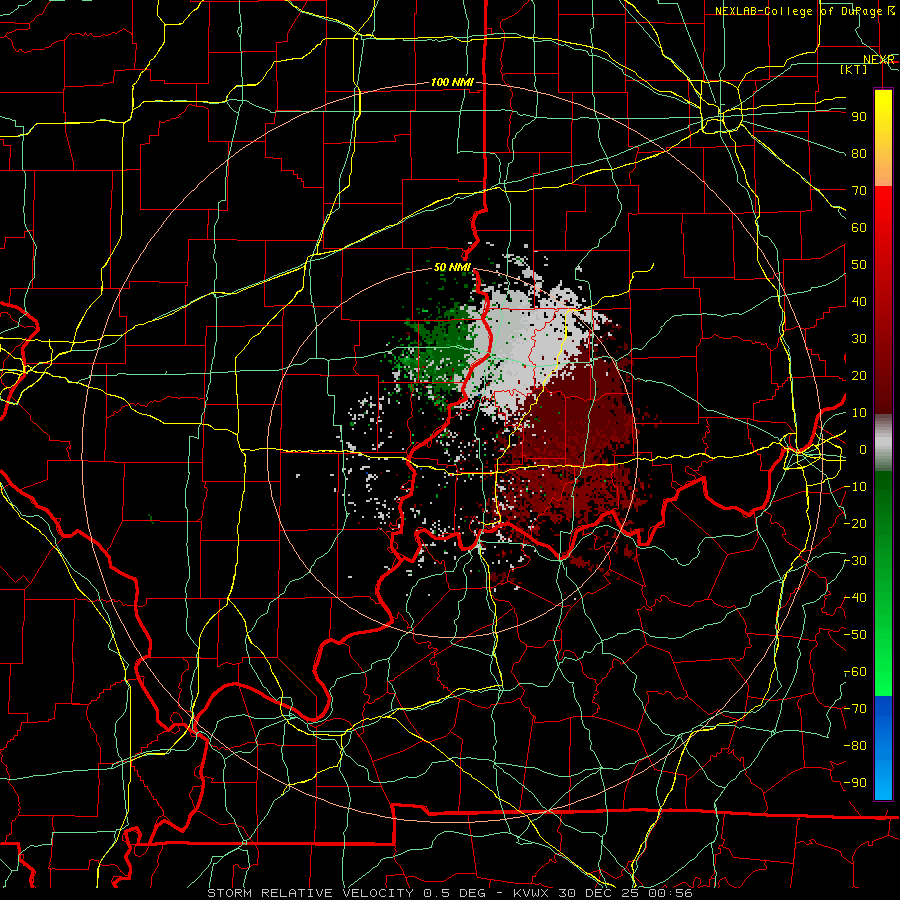This screenshot has height=900, width=900.
Task: Click the STORM RELATIVE VELOCITY product caption
Action: tap(312, 893)
